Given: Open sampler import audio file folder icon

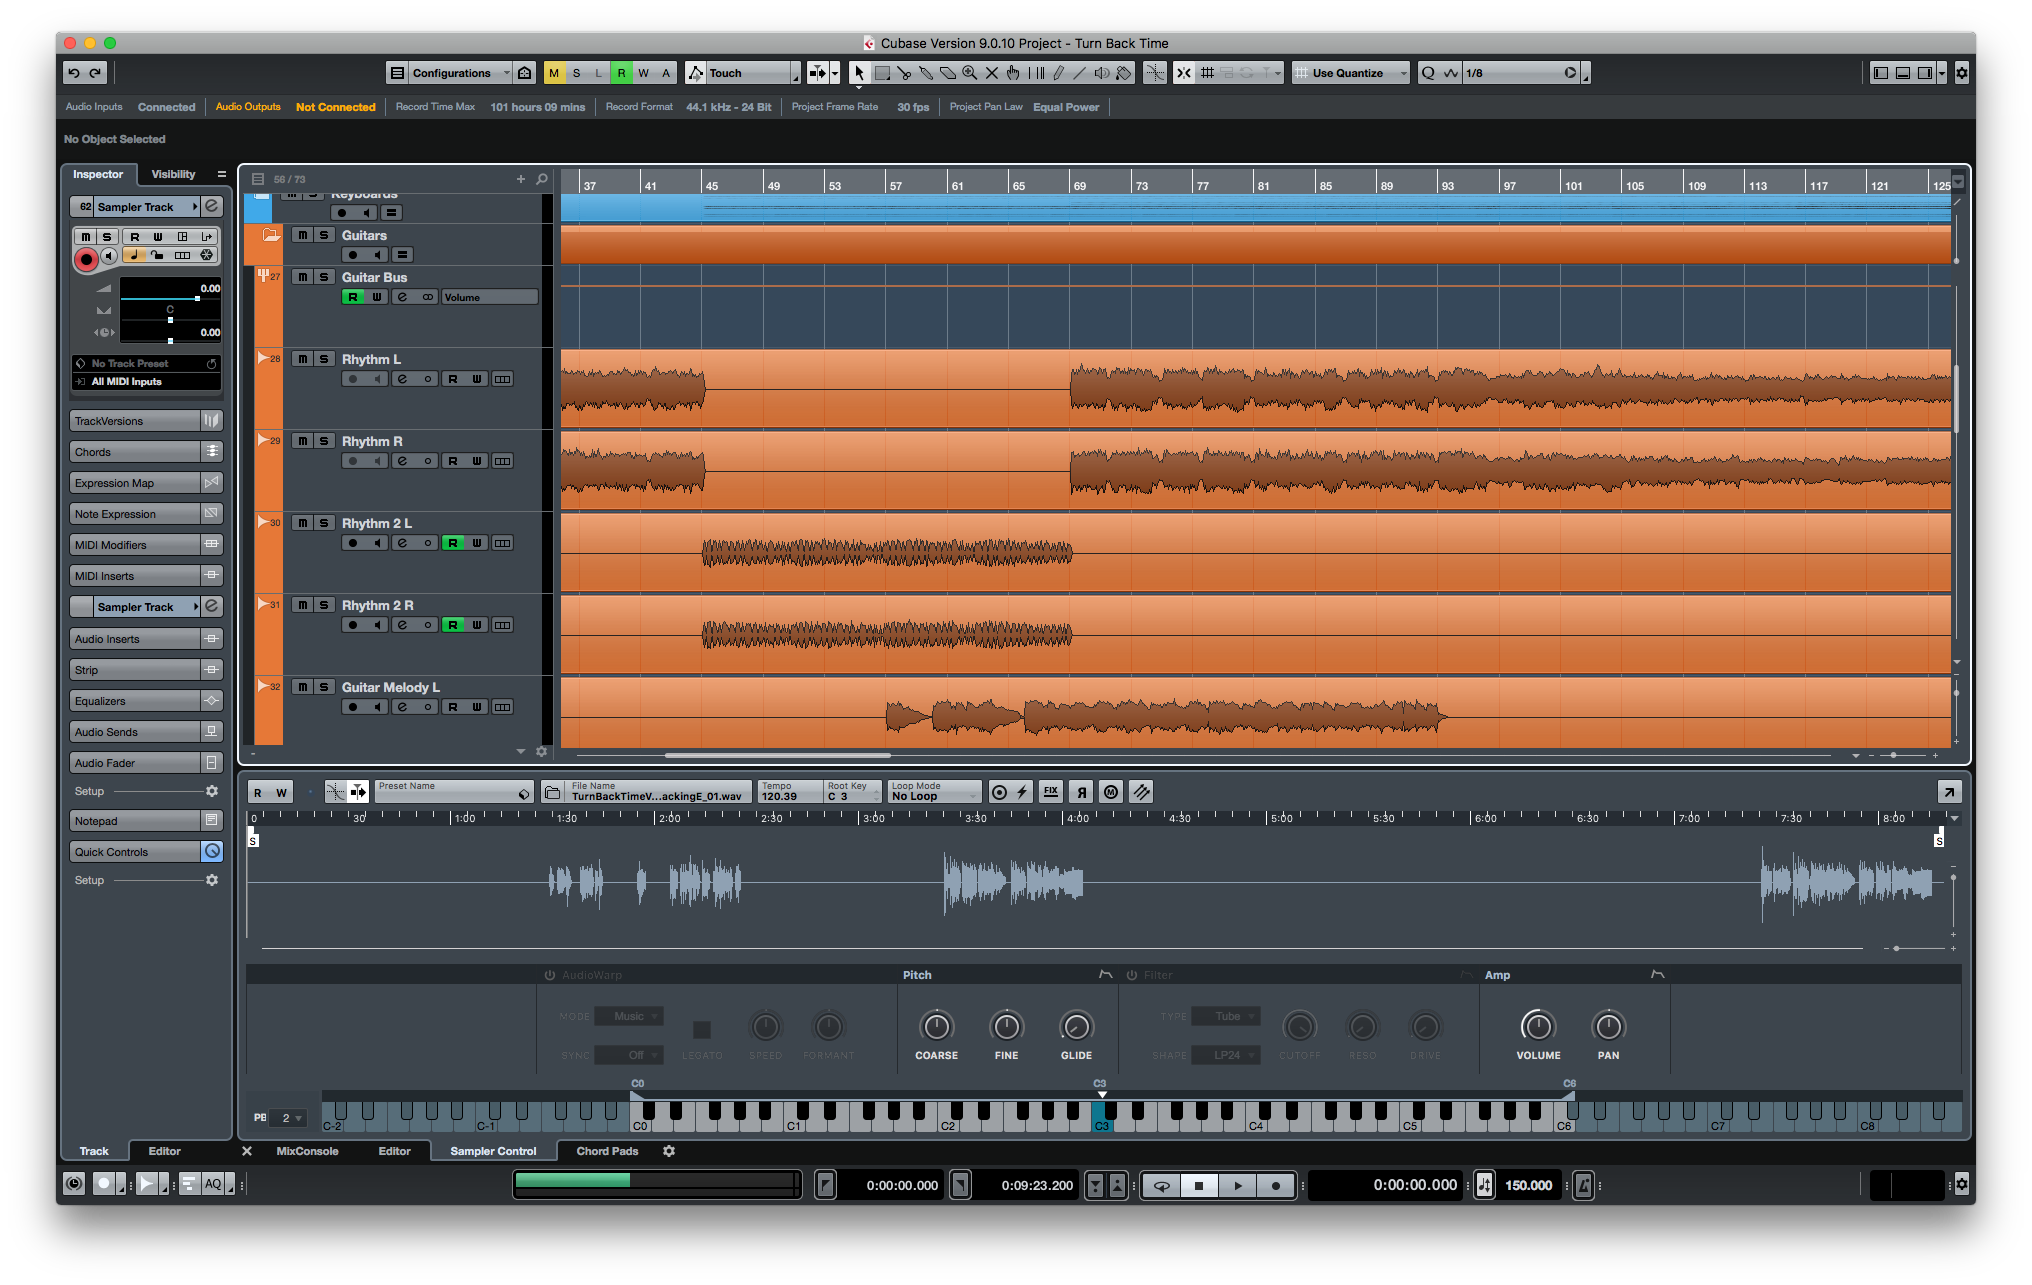Looking at the screenshot, I should coord(552,793).
